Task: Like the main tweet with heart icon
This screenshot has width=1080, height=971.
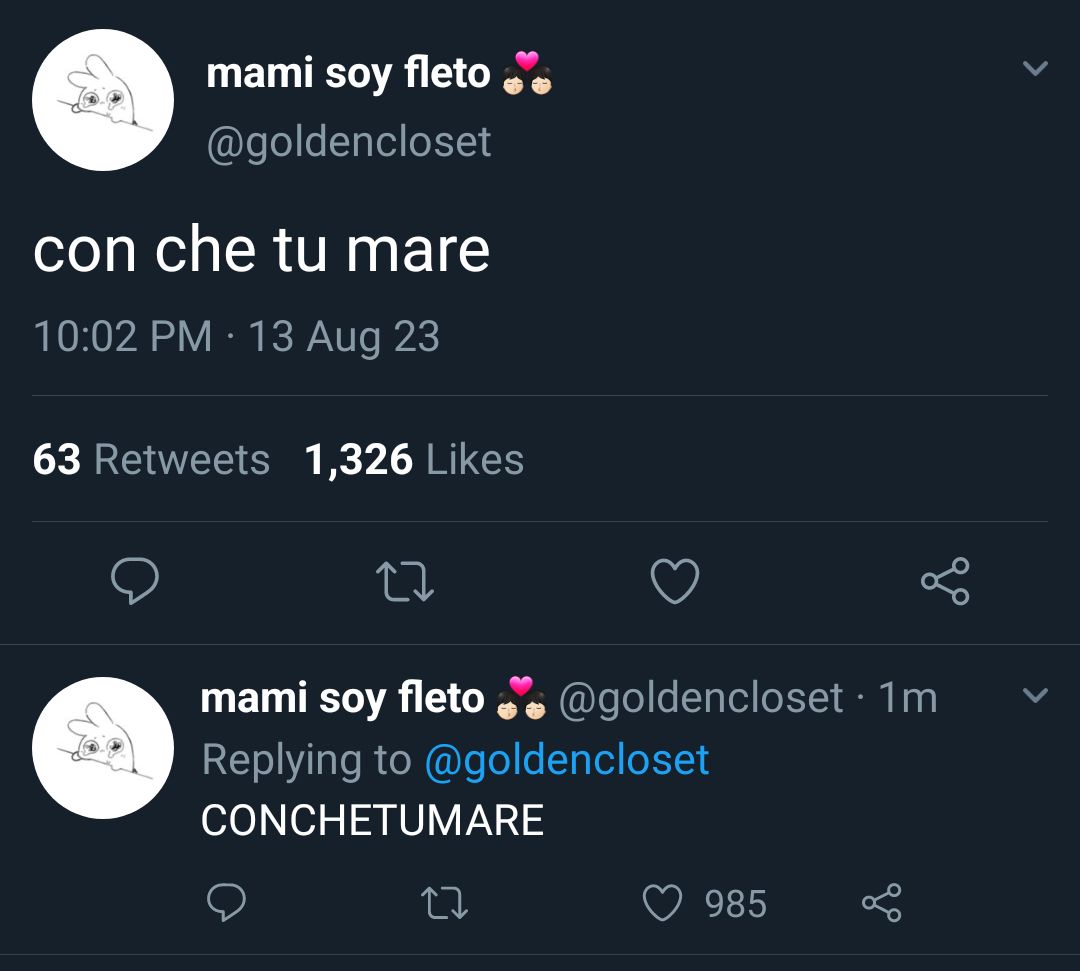Action: click(x=675, y=582)
